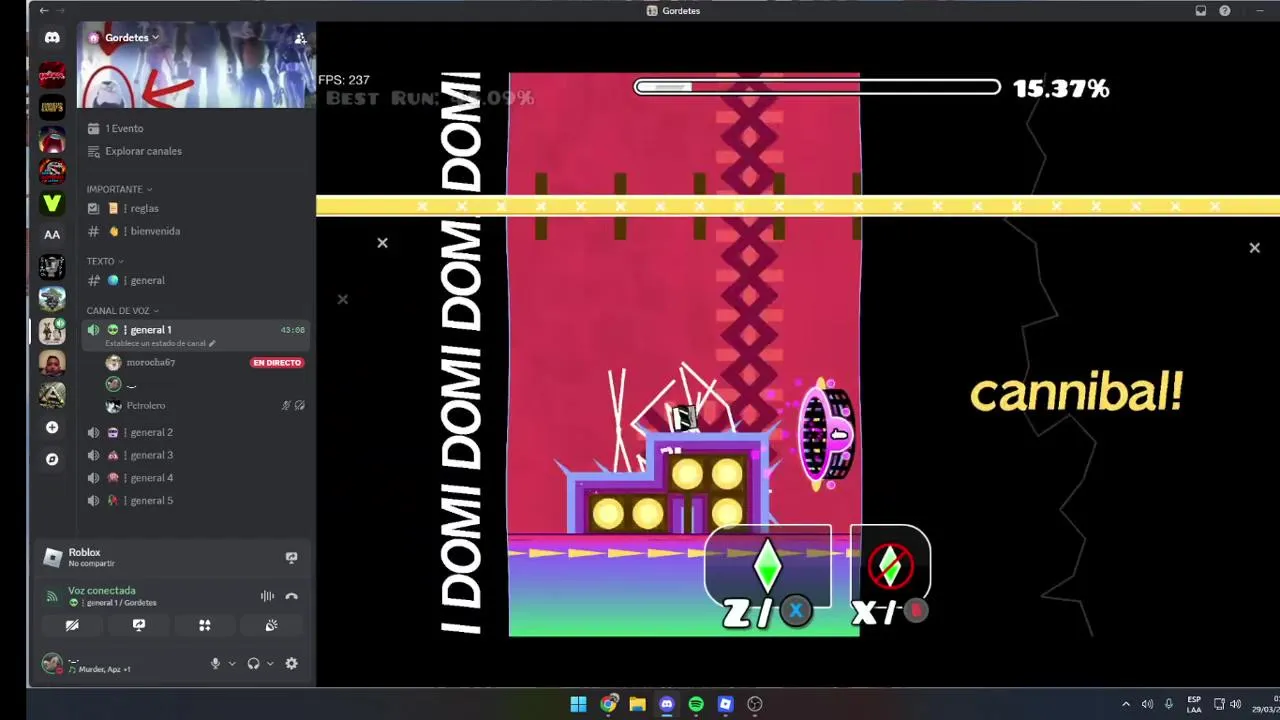
Task: Click the Discord back navigation arrow
Action: [43, 10]
